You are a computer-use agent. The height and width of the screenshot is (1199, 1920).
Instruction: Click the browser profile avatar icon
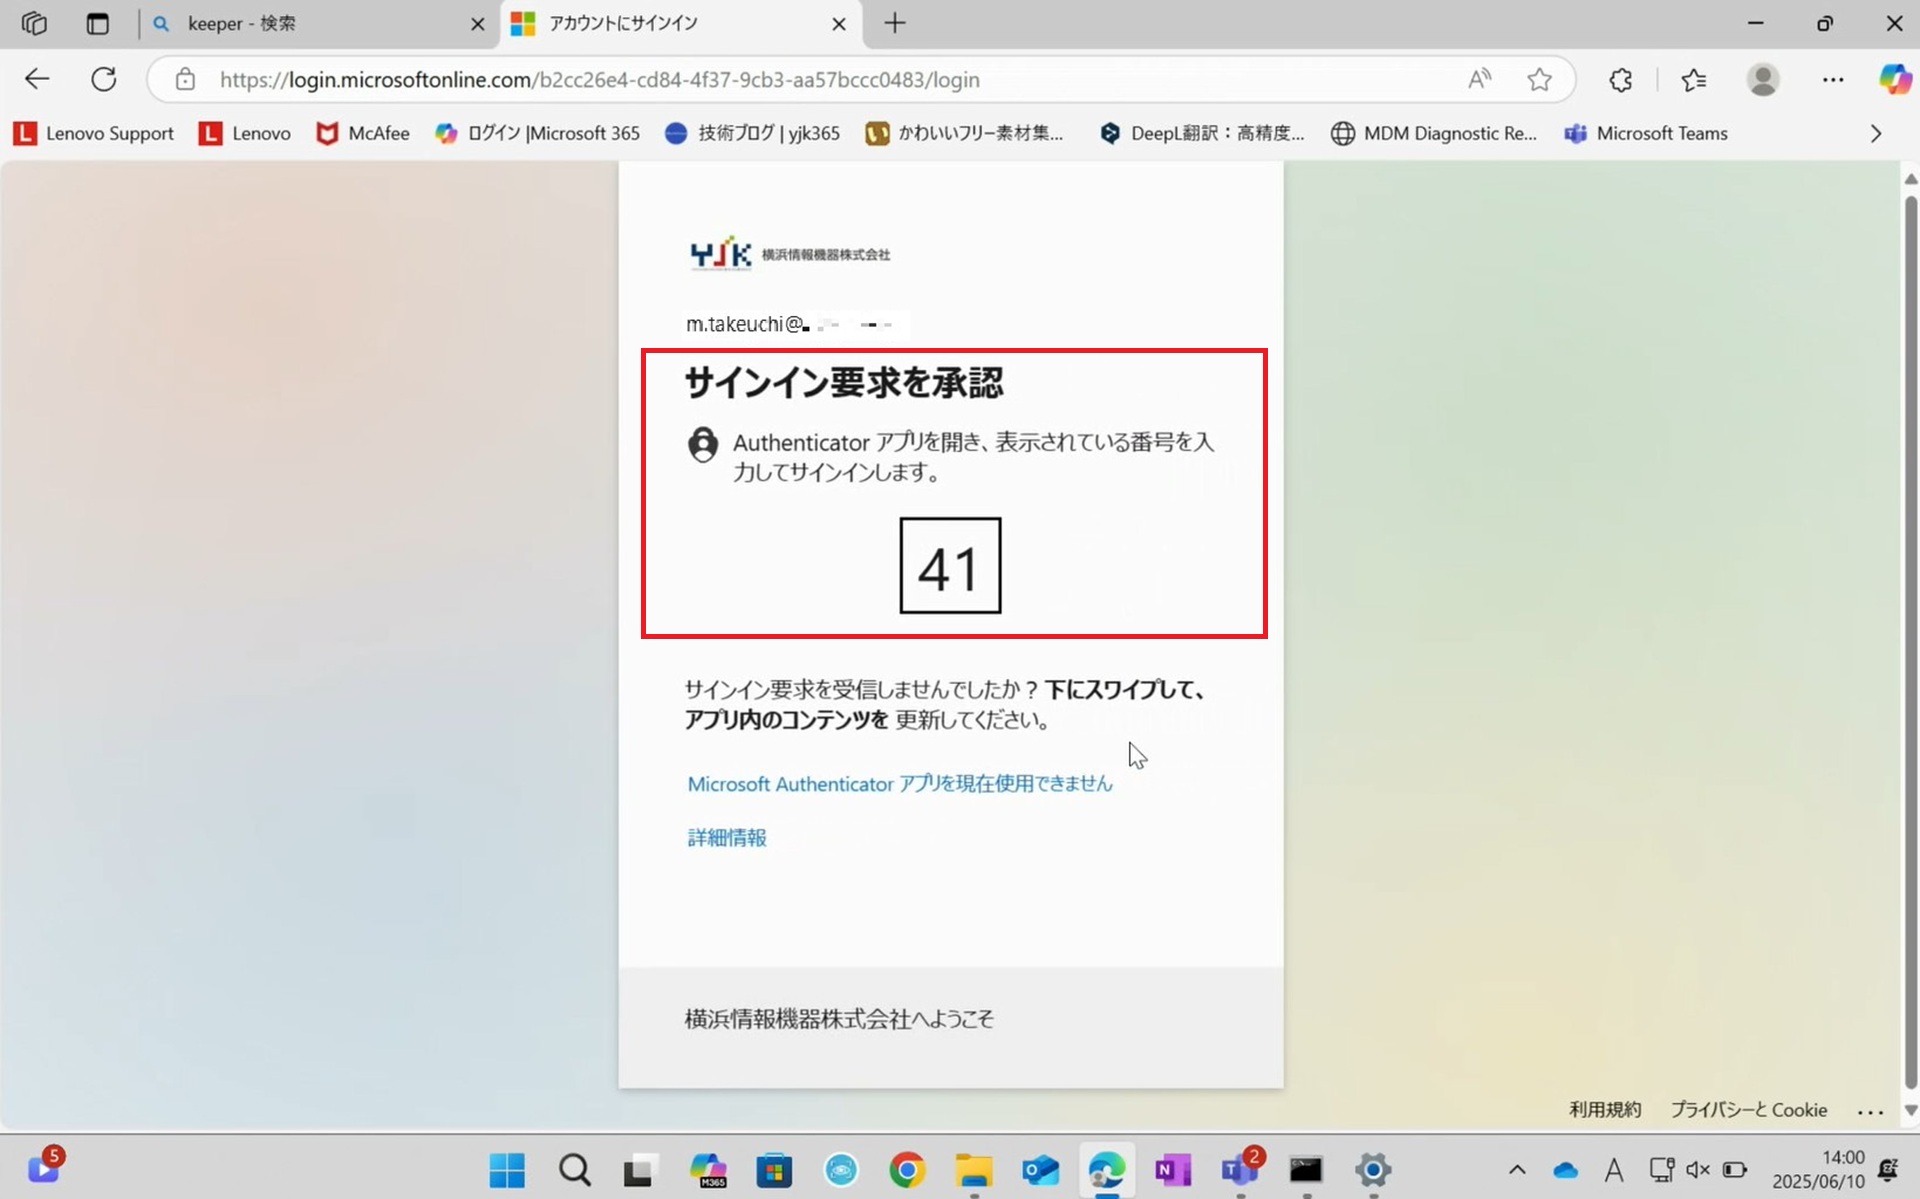[1762, 79]
